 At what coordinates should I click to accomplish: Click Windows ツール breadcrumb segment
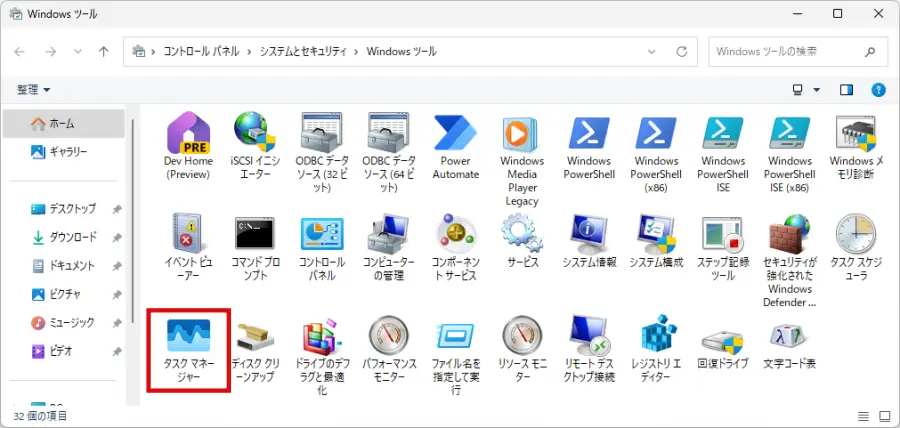pyautogui.click(x=402, y=52)
